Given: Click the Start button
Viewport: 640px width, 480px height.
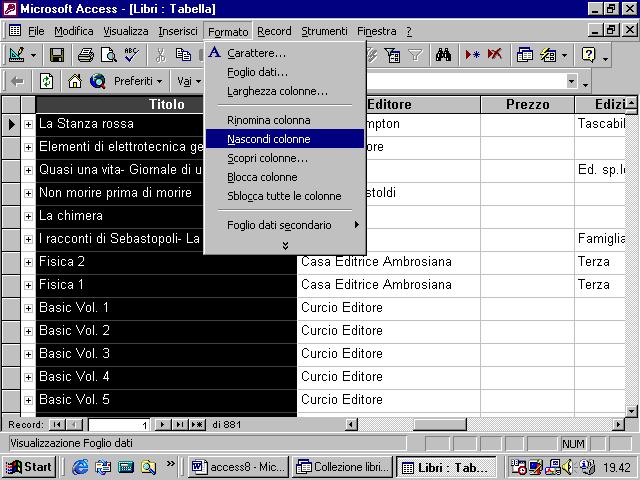Looking at the screenshot, I should [x=29, y=467].
